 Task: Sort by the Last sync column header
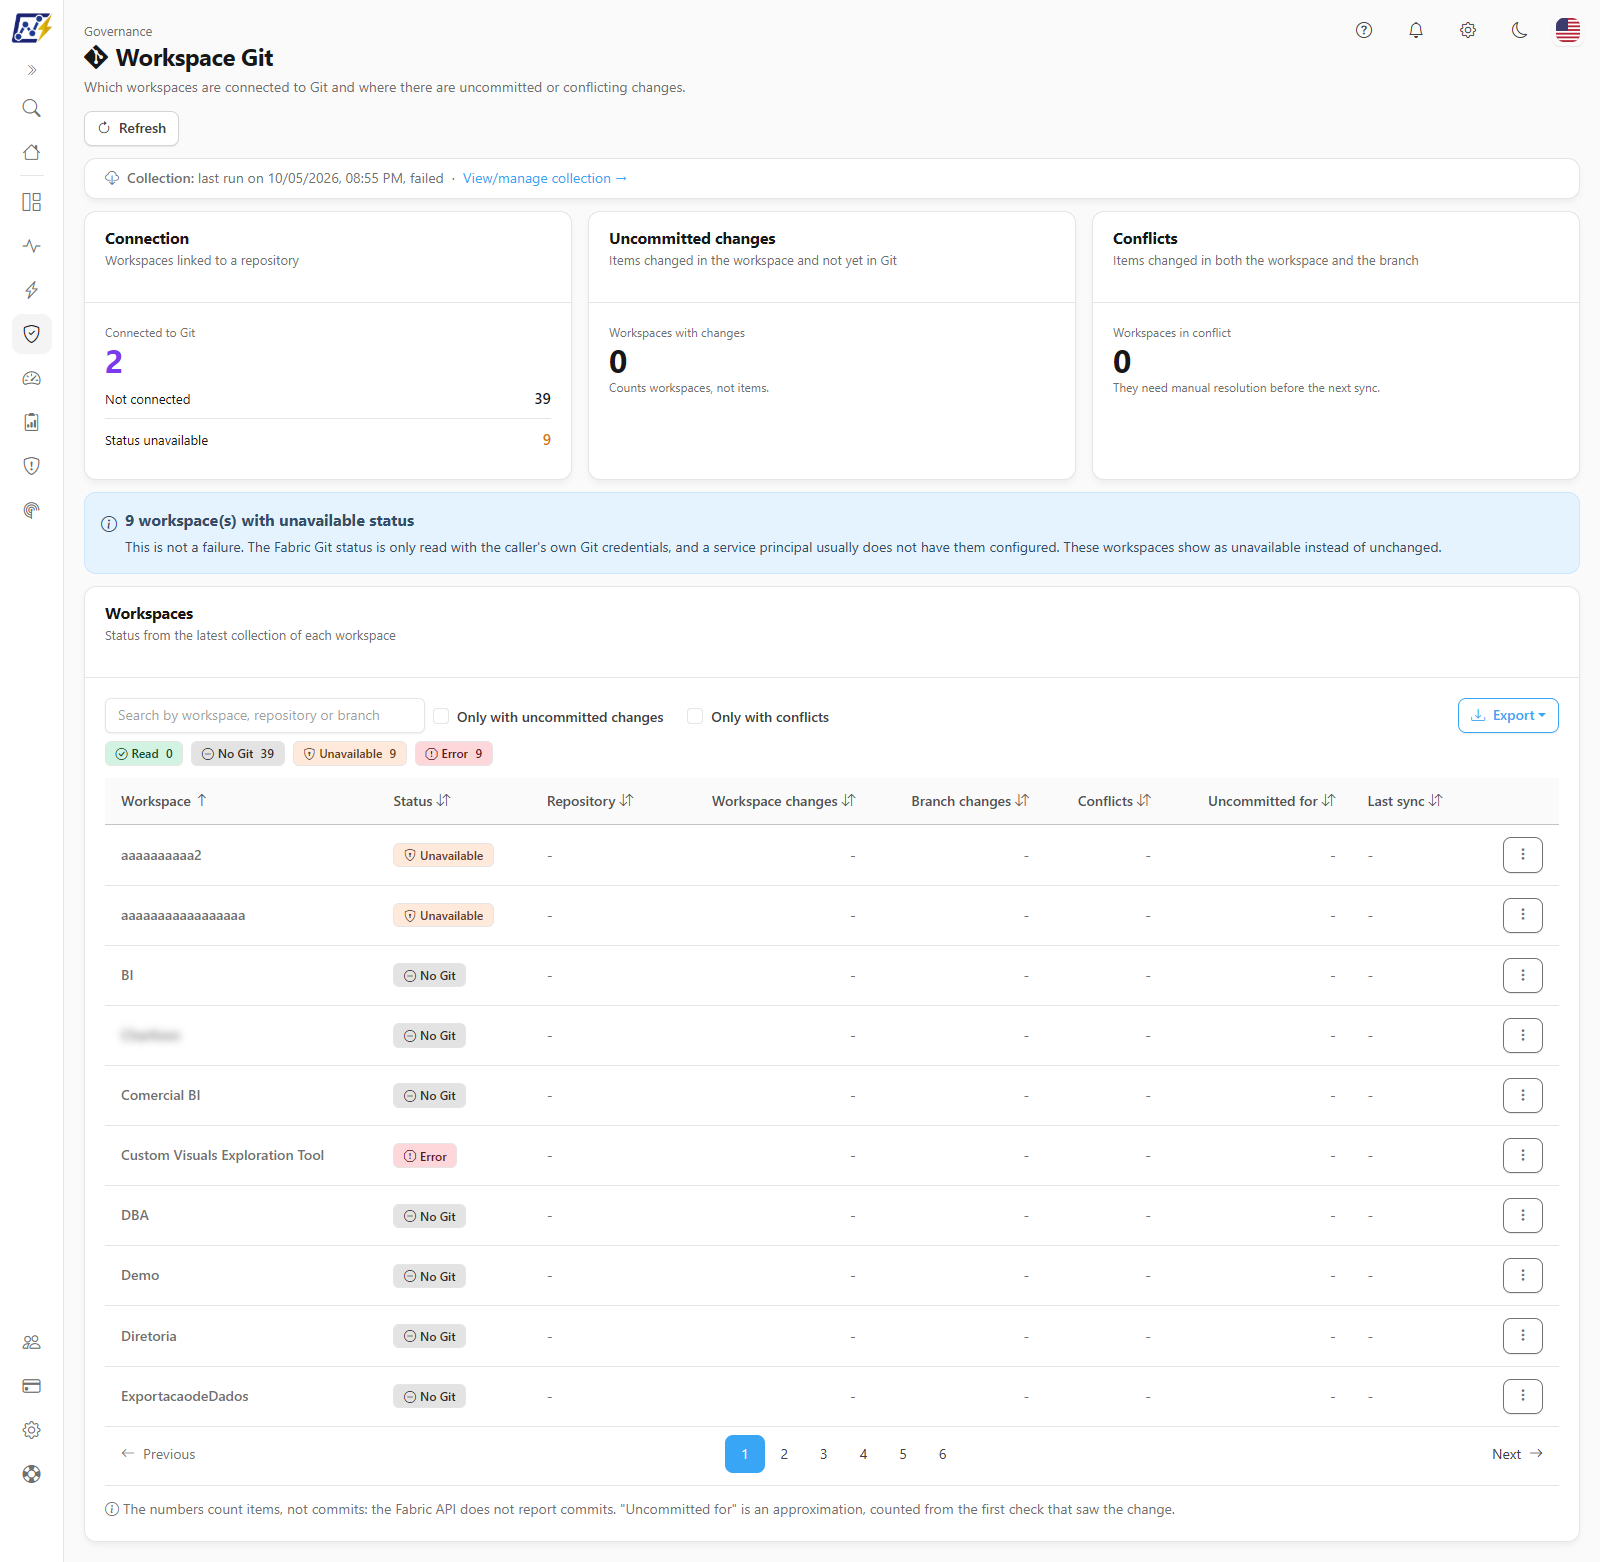tap(1405, 801)
